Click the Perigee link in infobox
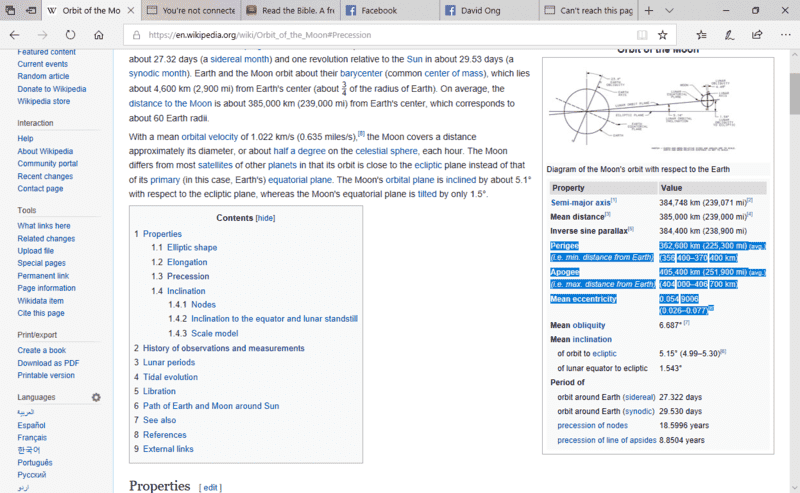This screenshot has height=493, width=800. click(x=564, y=245)
